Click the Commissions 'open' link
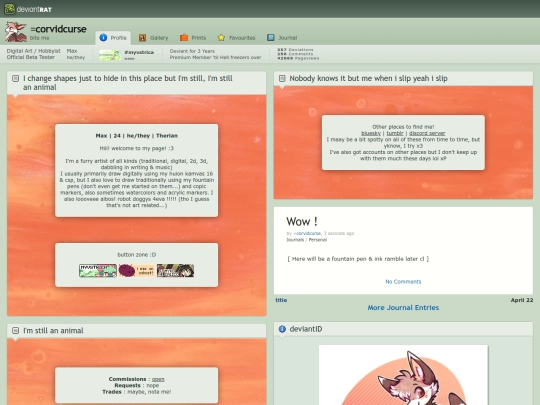540x405 pixels. 158,379
